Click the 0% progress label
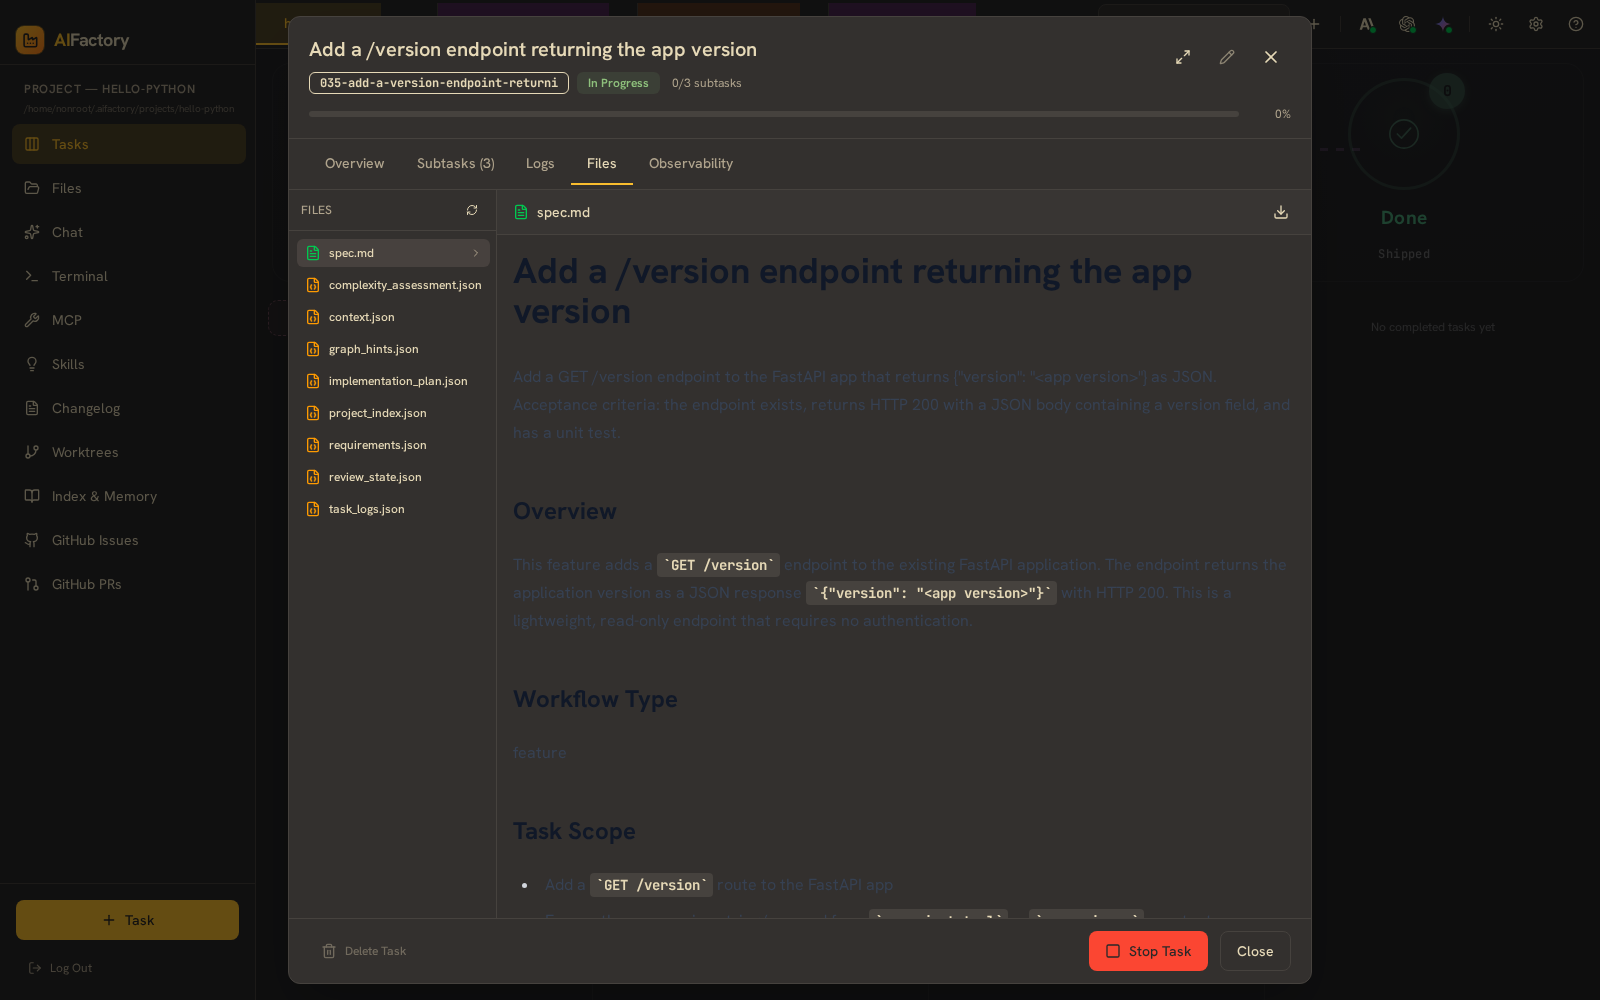The height and width of the screenshot is (1000, 1600). pyautogui.click(x=1282, y=114)
